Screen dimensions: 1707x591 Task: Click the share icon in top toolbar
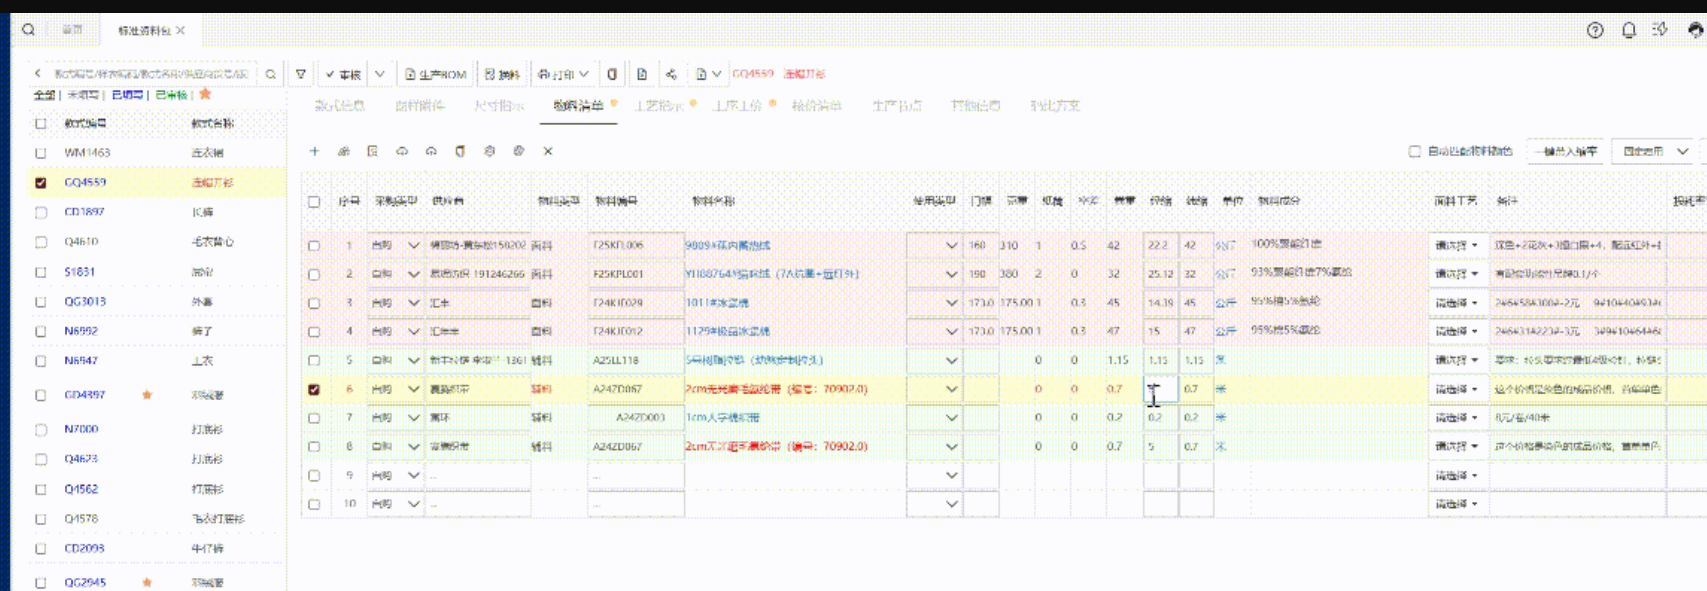(671, 74)
